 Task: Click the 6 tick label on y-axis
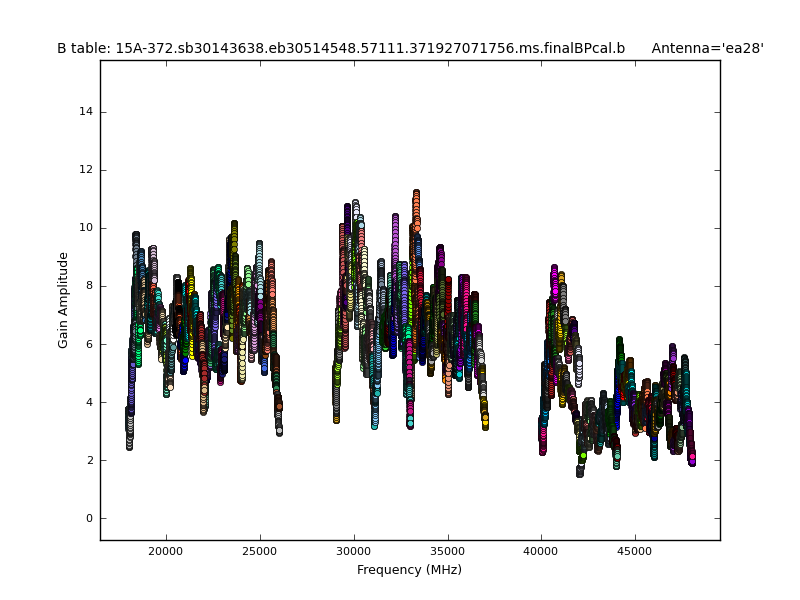[90, 344]
